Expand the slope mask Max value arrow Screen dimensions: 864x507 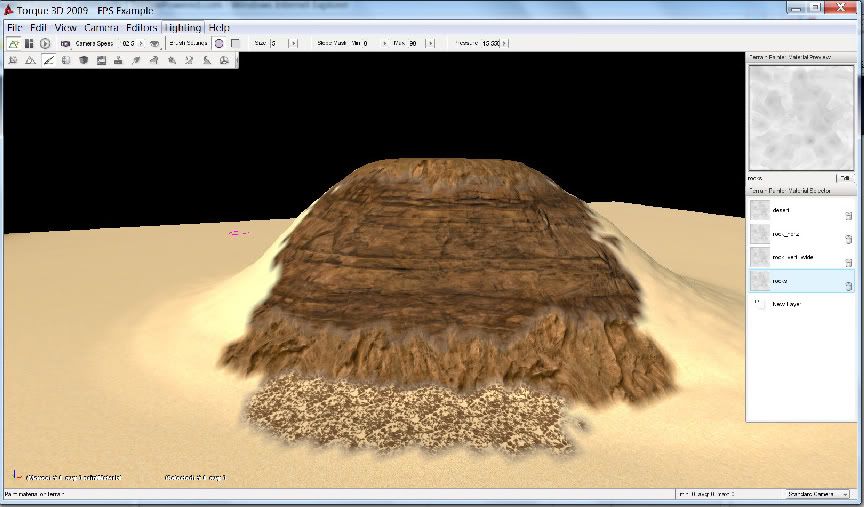[432, 44]
